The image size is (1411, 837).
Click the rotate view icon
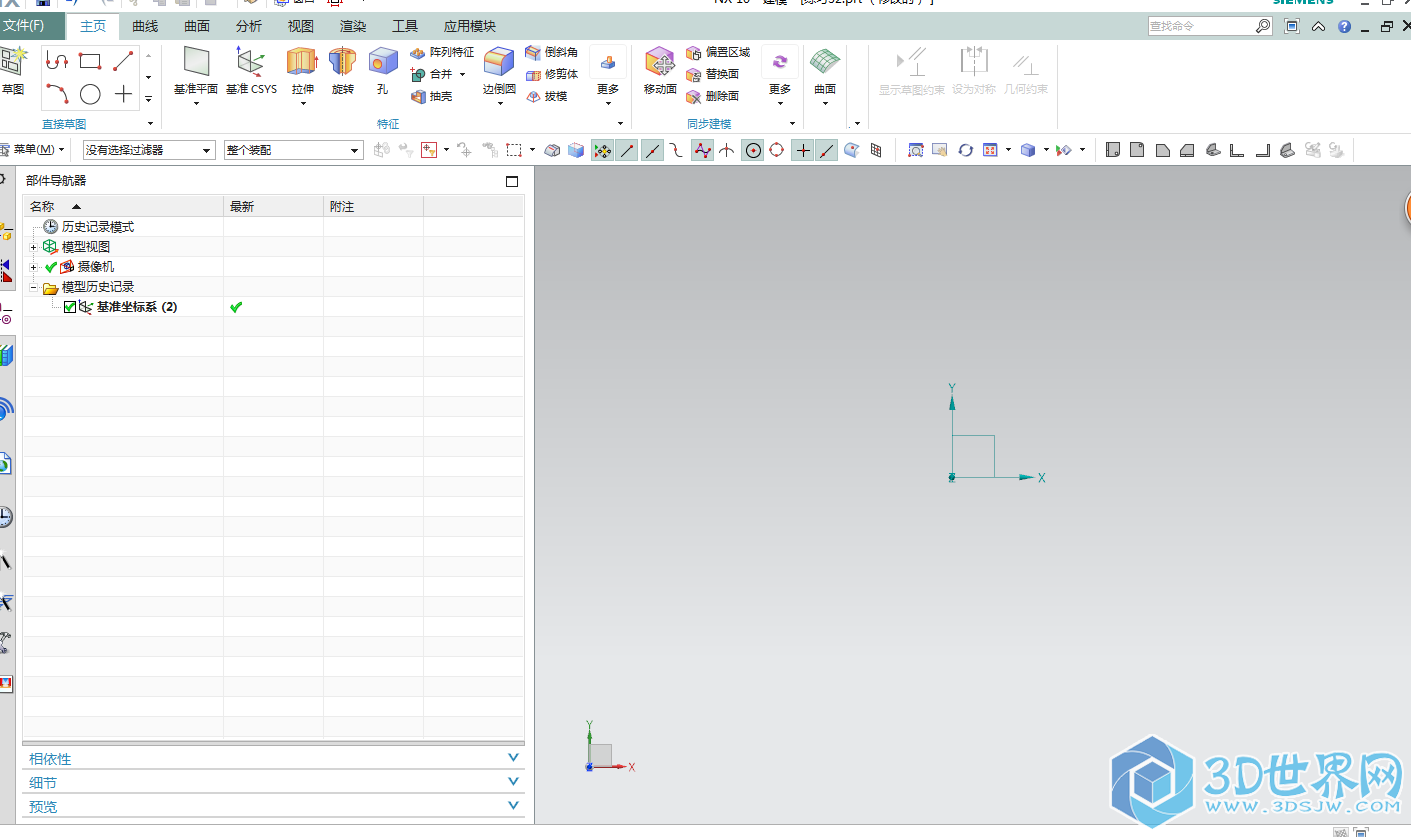click(x=965, y=150)
